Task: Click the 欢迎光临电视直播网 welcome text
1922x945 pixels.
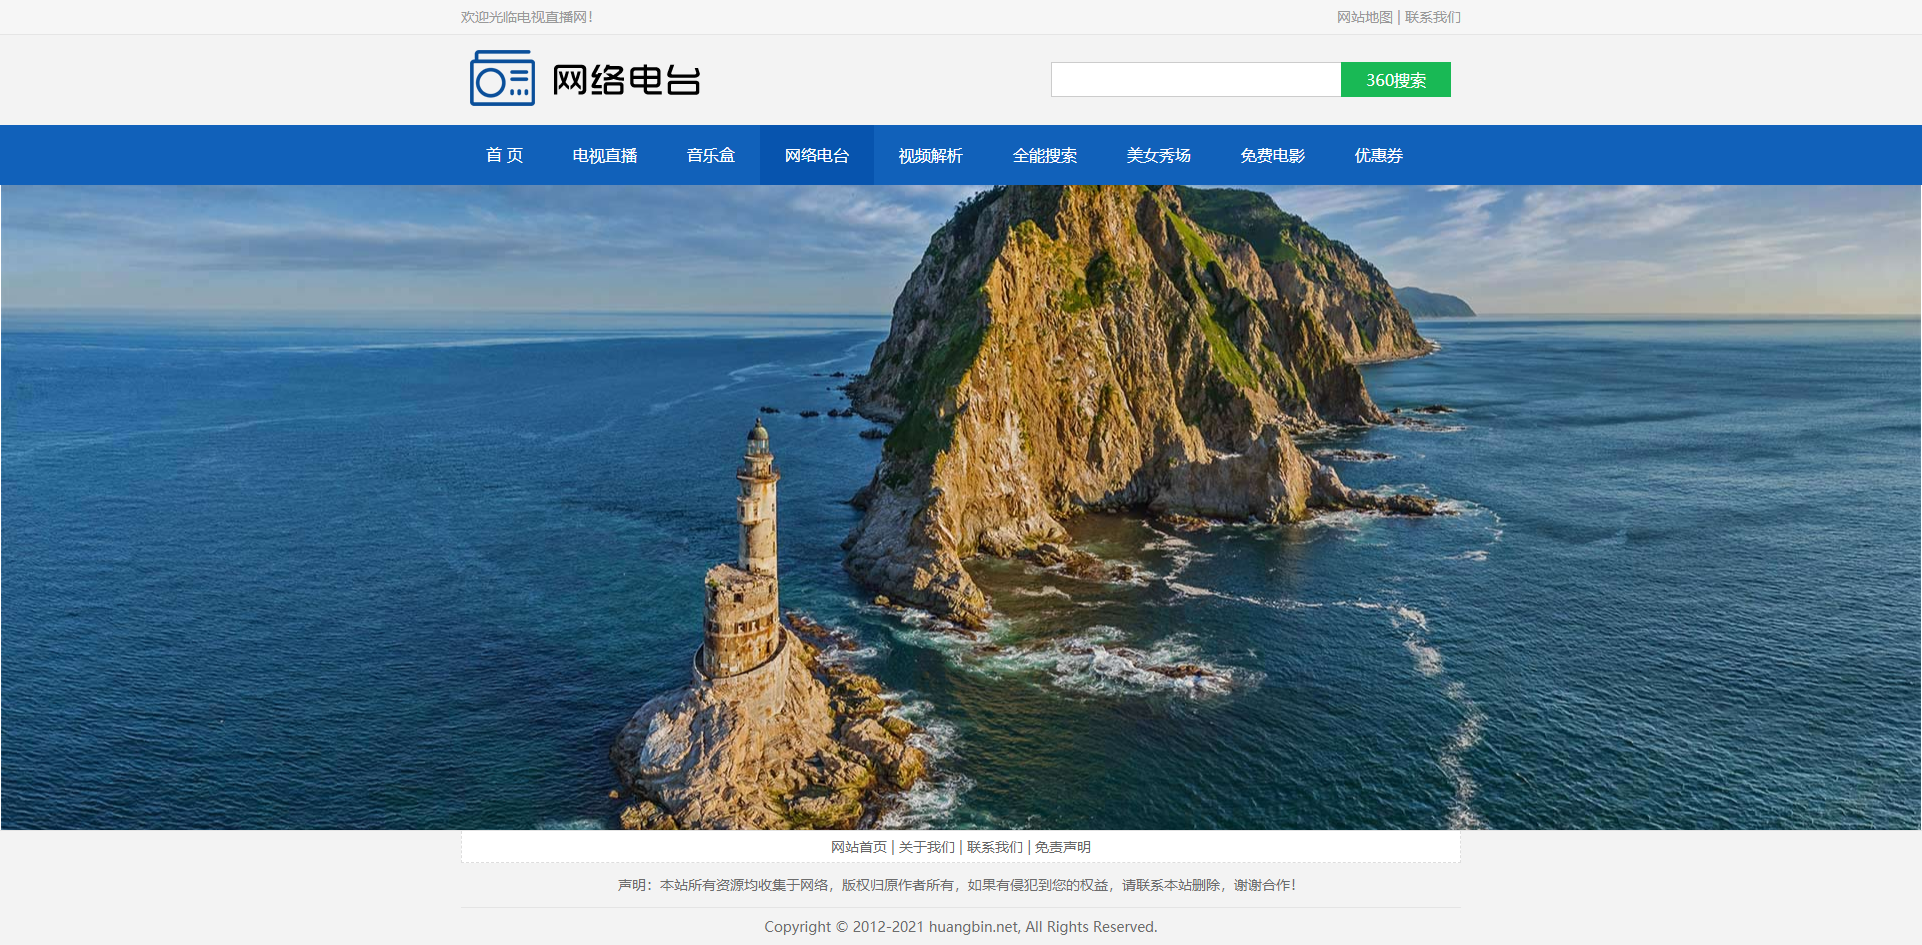Action: point(527,17)
